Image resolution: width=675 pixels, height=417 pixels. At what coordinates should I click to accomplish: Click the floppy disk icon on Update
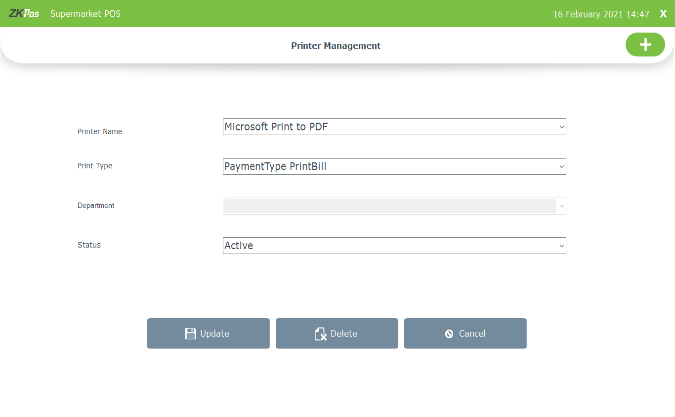(190, 334)
